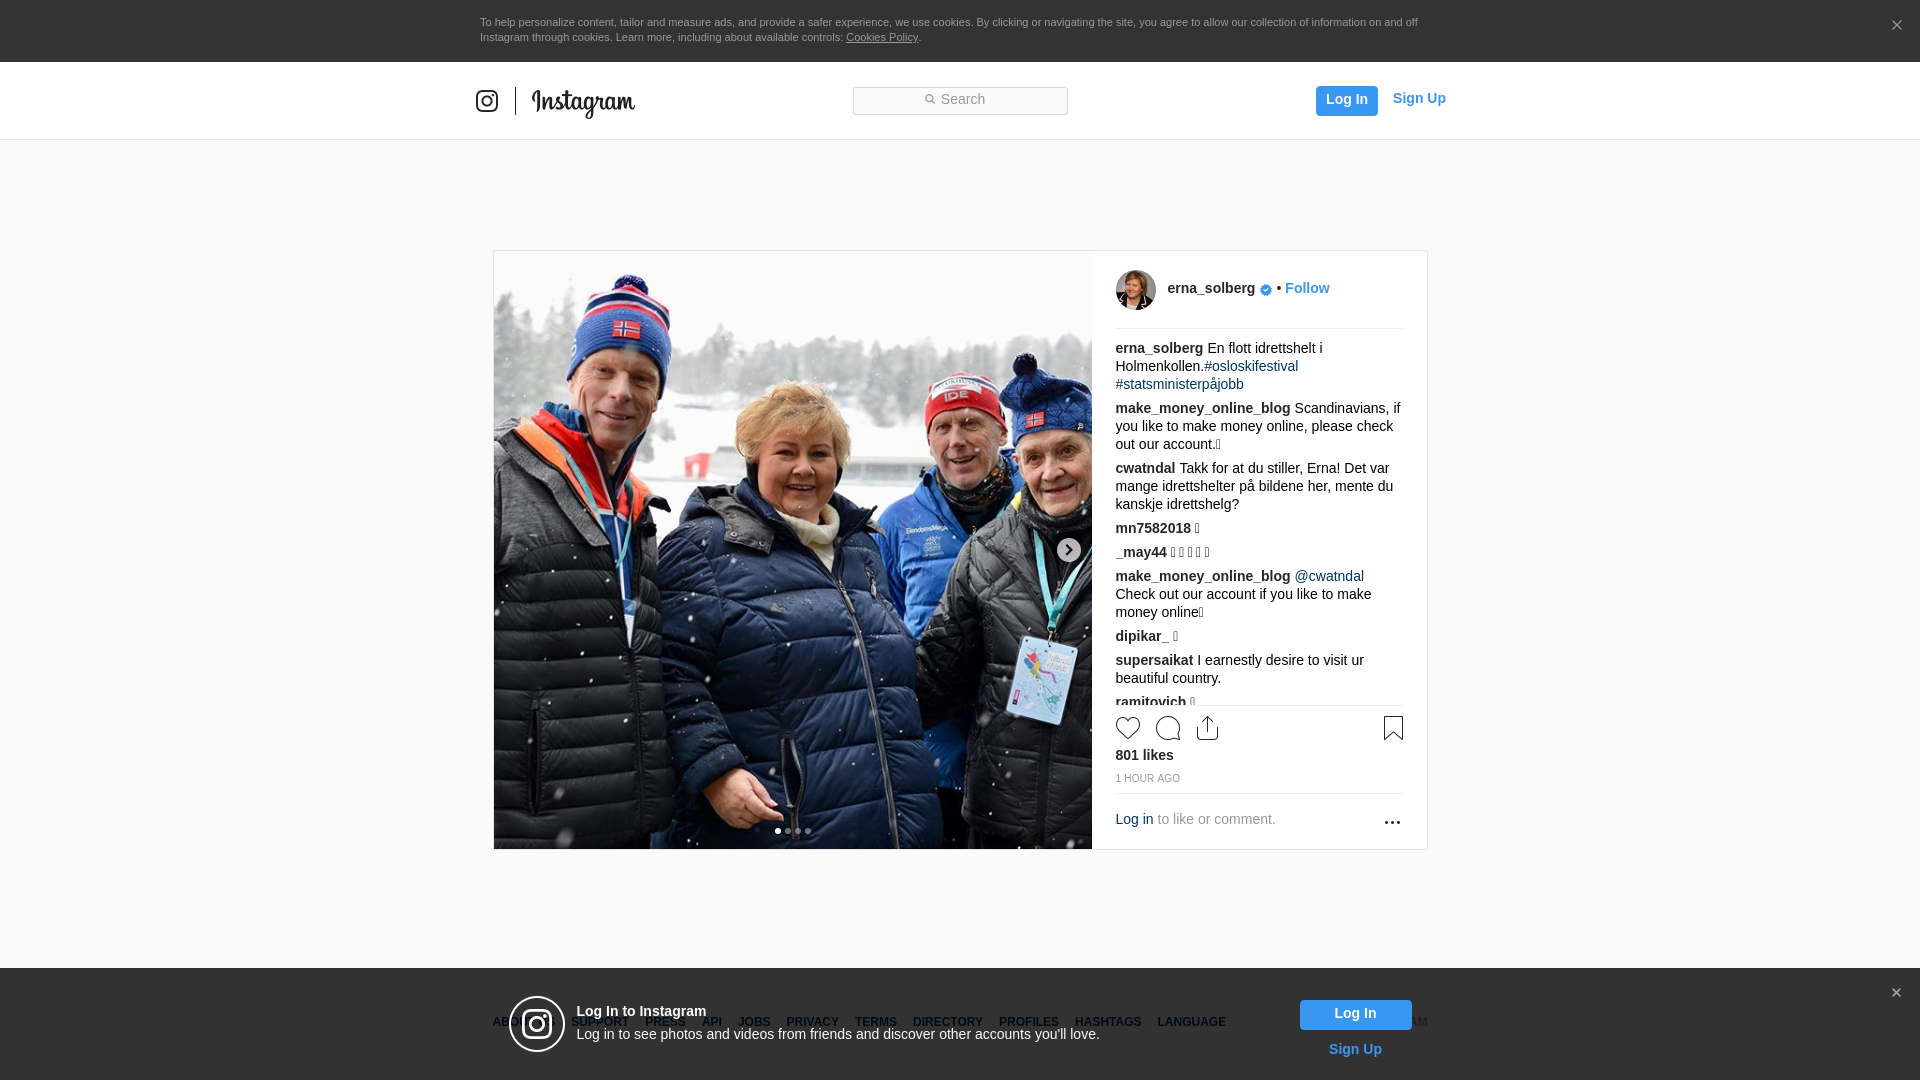Click the post photo
This screenshot has width=1920, height=1080.
(x=792, y=550)
